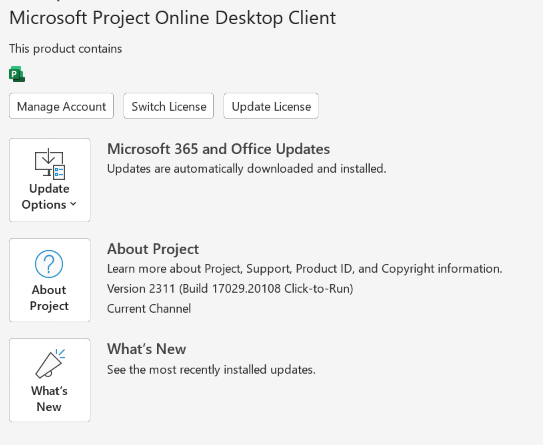Click the Microsoft Project Online Desktop Client title
This screenshot has height=445, width=543.
click(172, 18)
